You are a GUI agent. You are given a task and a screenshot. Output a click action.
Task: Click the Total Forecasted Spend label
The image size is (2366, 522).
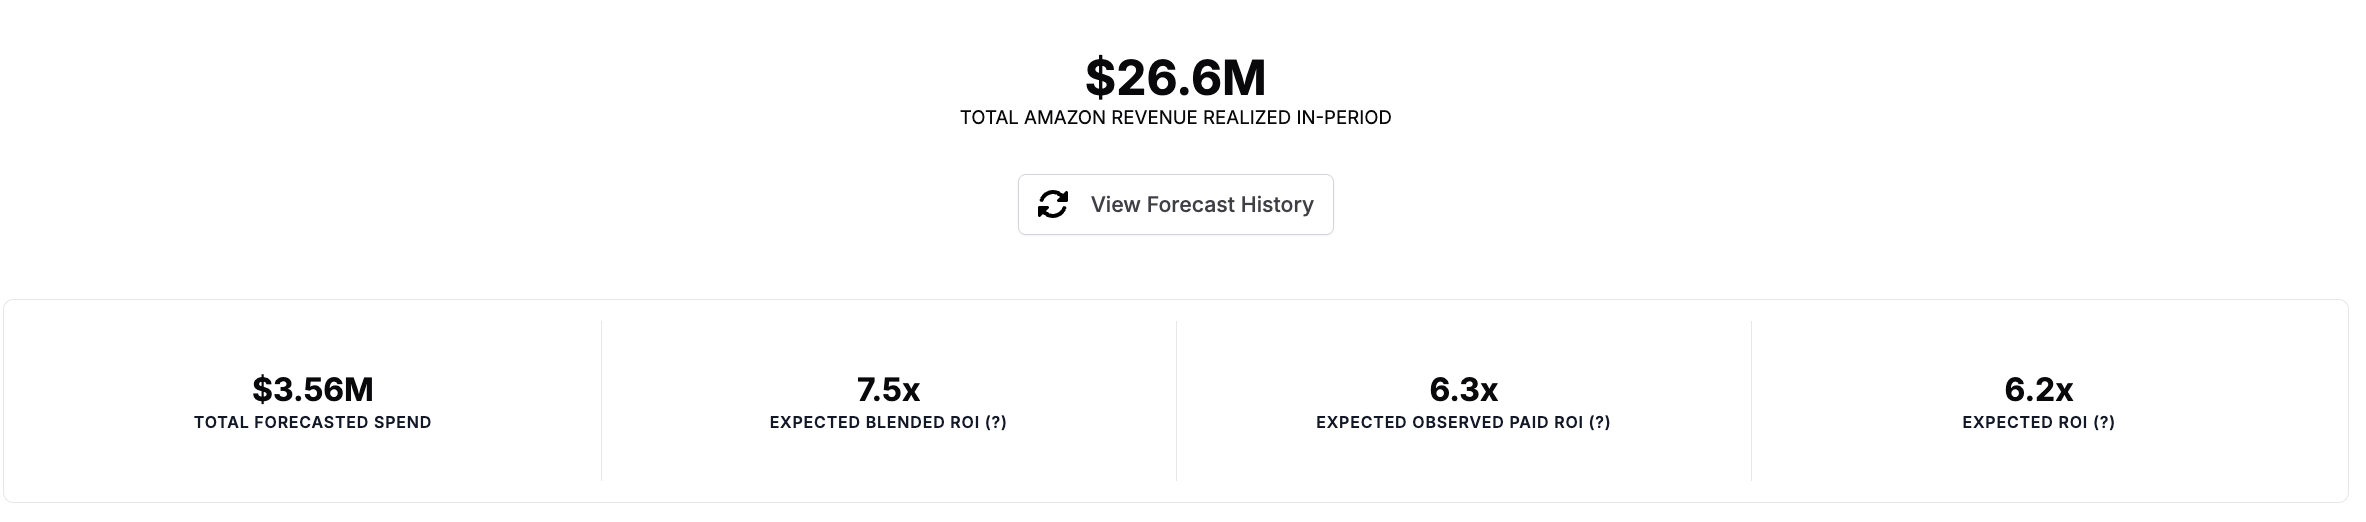coord(313,422)
